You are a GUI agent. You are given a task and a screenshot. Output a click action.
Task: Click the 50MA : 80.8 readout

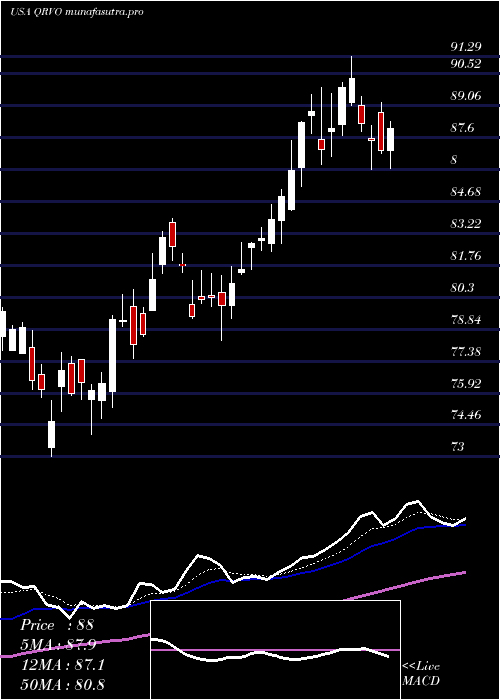coord(63,685)
